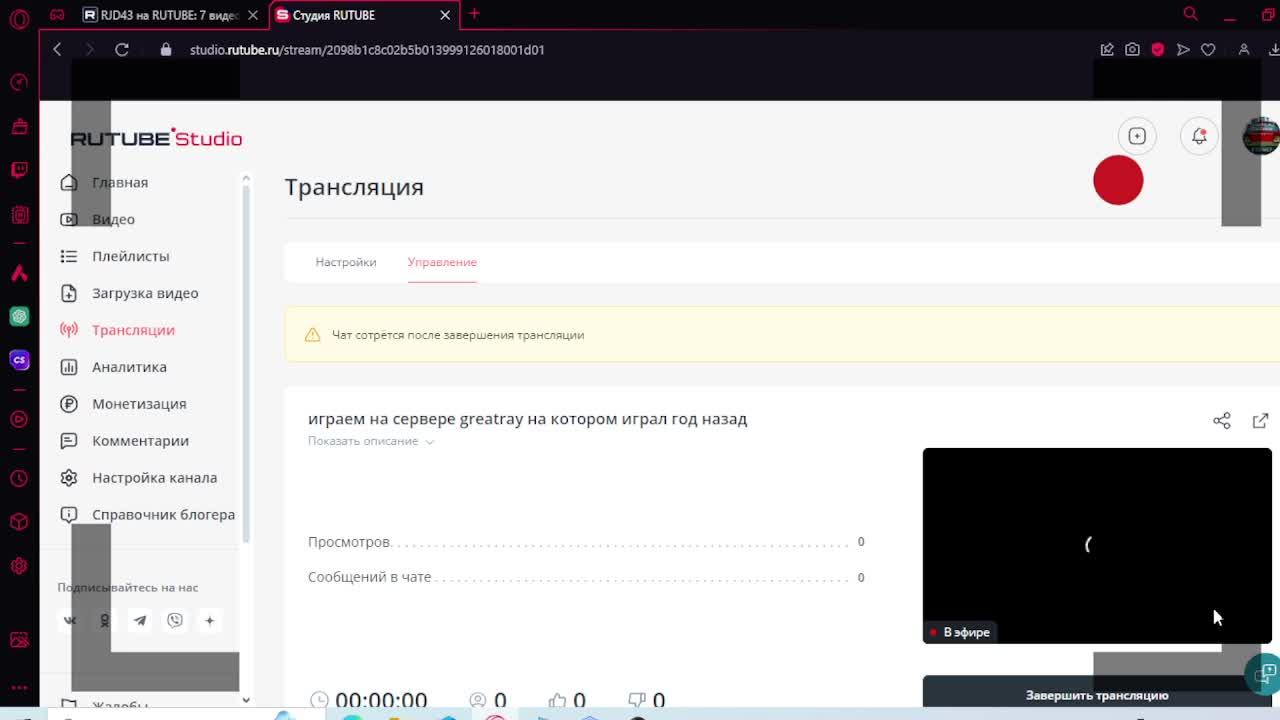Open Viber social link icon

pyautogui.click(x=175, y=621)
